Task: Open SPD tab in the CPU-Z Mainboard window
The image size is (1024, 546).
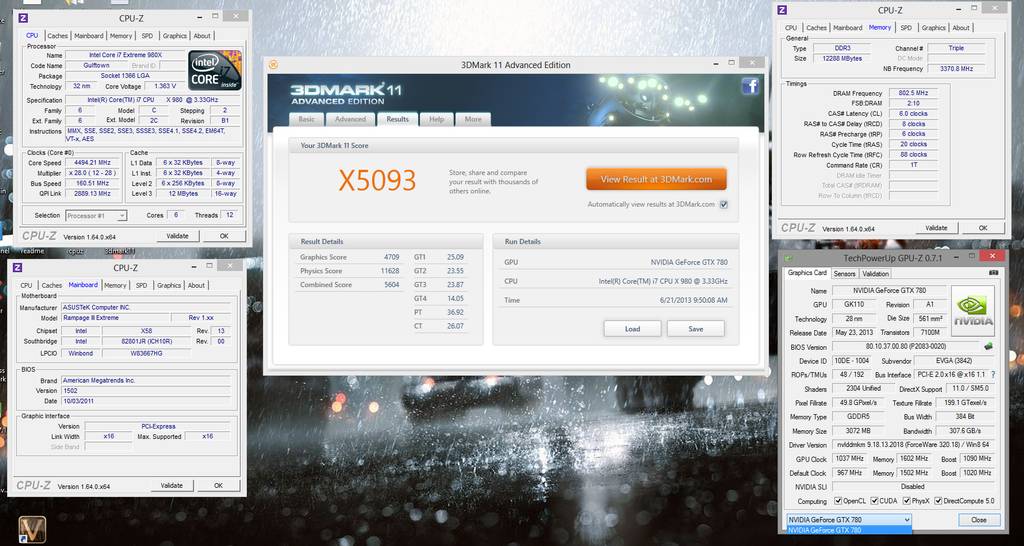Action: pyautogui.click(x=142, y=285)
